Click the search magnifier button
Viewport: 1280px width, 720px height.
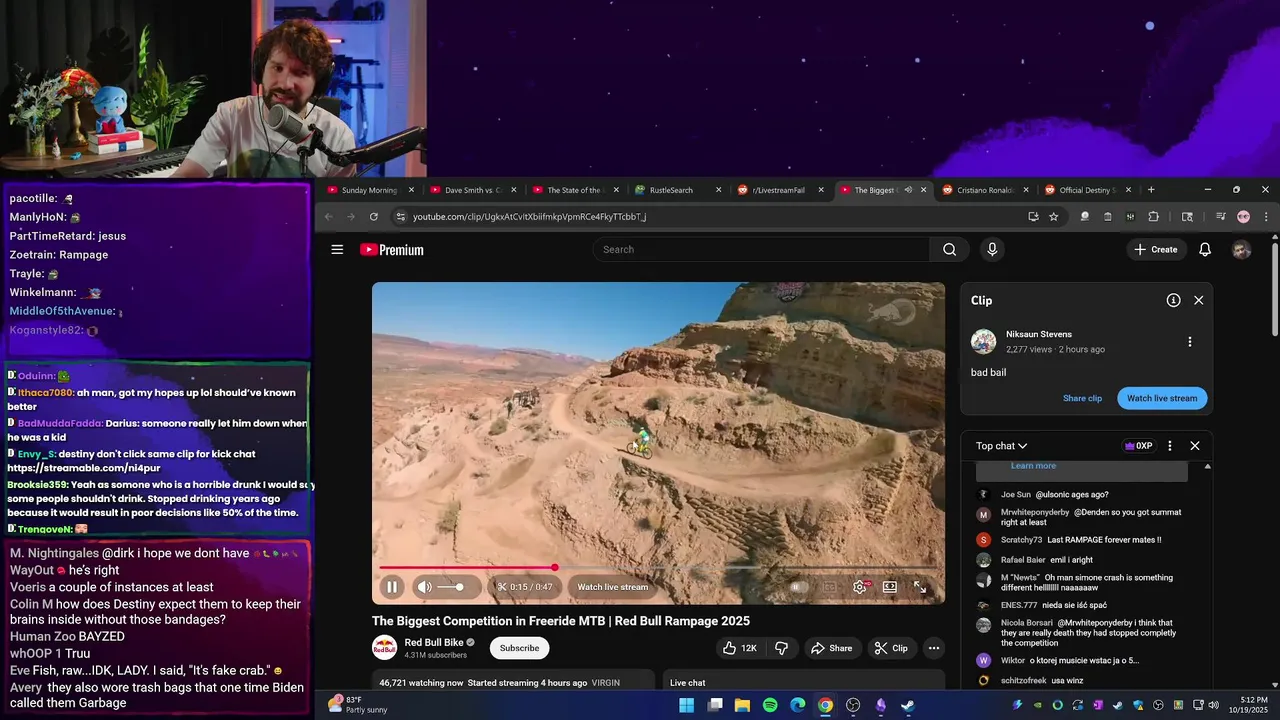coord(949,249)
